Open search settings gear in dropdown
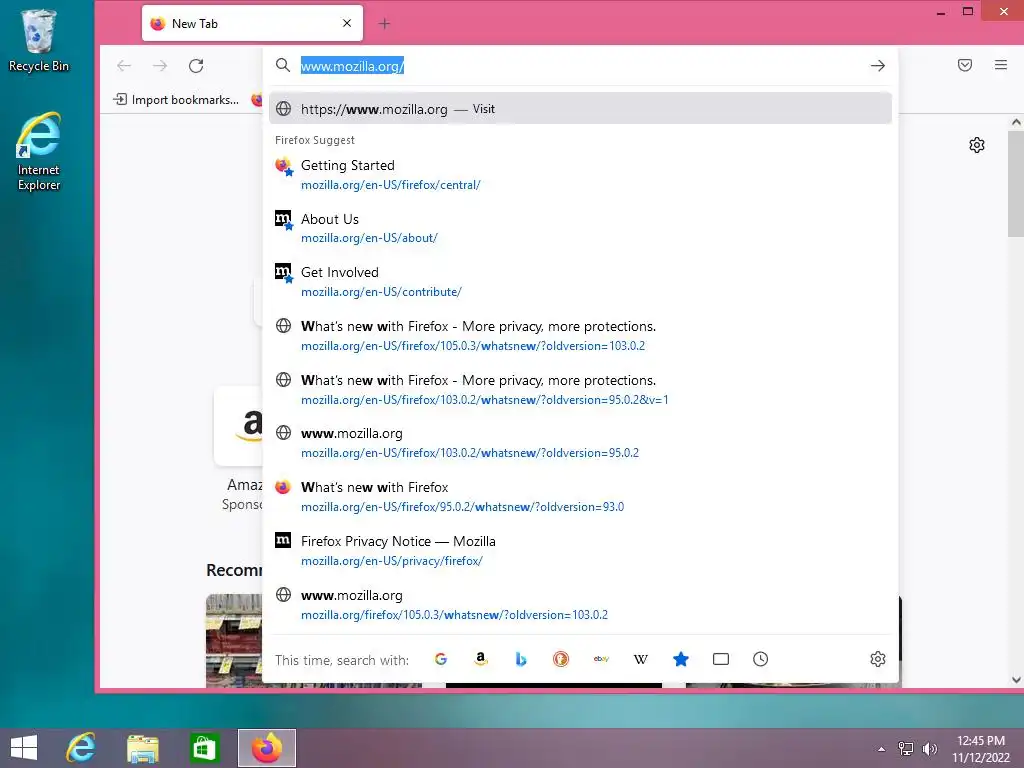Viewport: 1024px width, 768px height. [878, 659]
